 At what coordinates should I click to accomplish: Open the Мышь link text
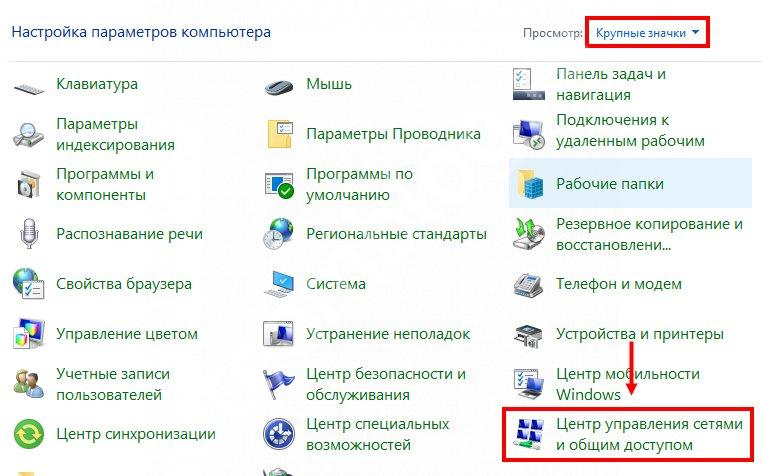[x=329, y=84]
